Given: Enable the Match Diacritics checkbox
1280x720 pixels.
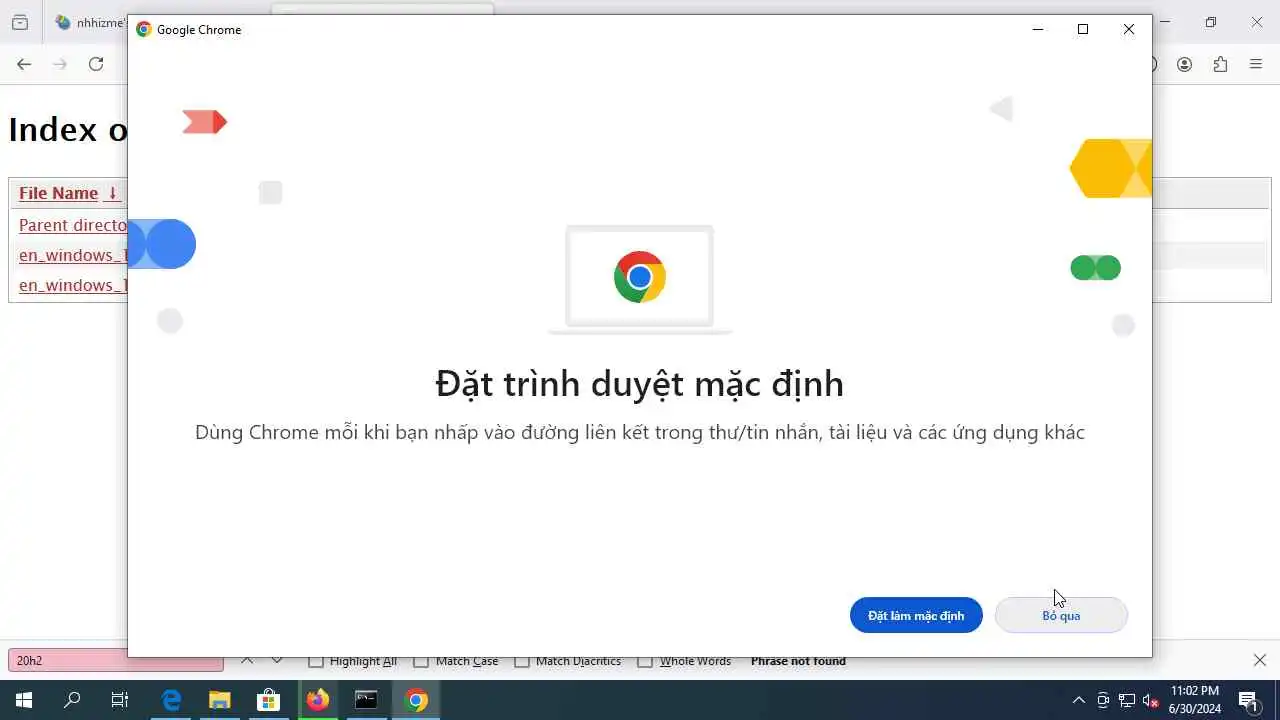Looking at the screenshot, I should 521,661.
